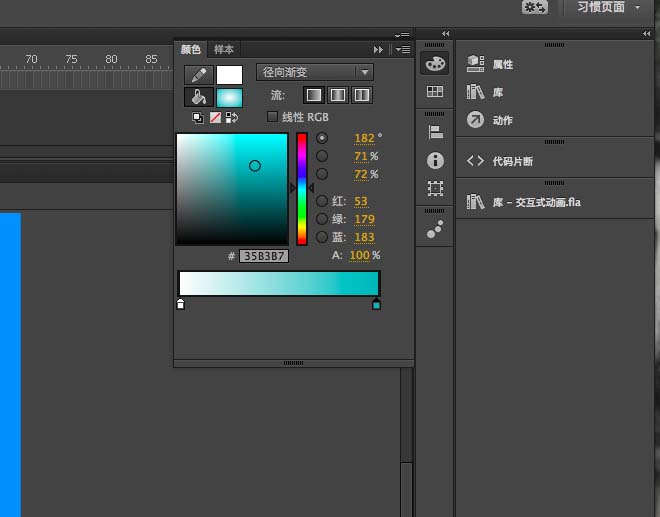This screenshot has height=517, width=660.
Task: Open the timeline panel options menu
Action: pyautogui.click(x=402, y=35)
